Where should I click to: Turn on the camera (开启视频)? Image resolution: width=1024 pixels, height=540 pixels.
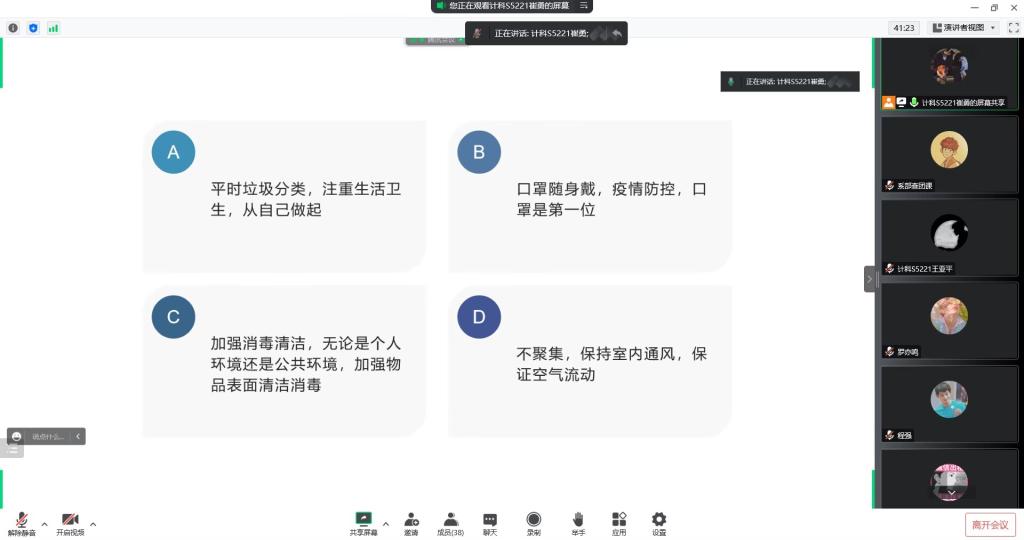pos(70,523)
